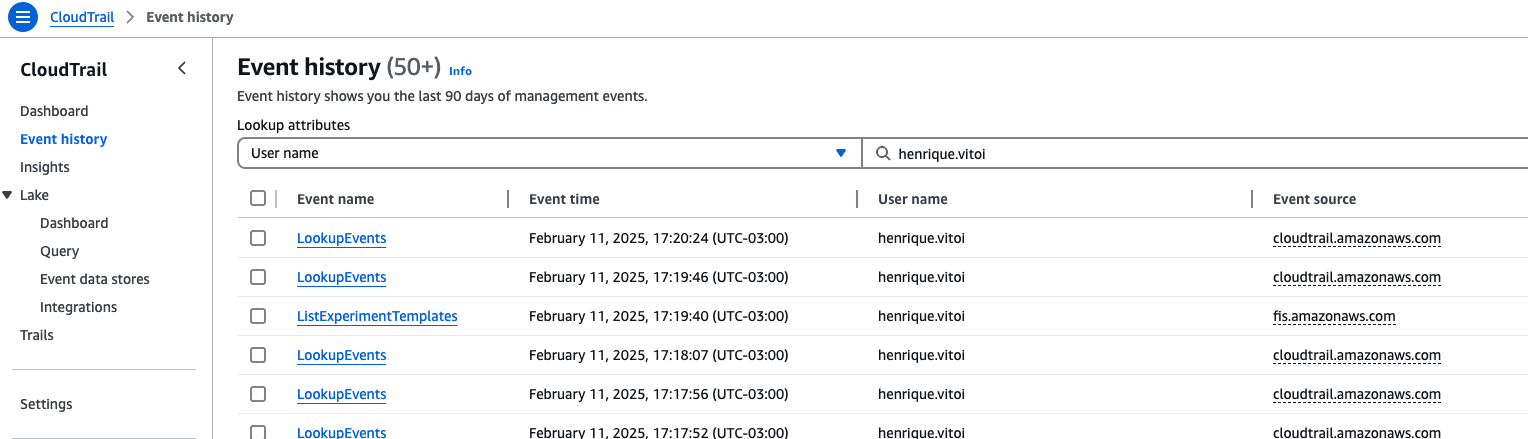Open Settings in the sidebar
The image size is (1528, 439).
[x=46, y=404]
